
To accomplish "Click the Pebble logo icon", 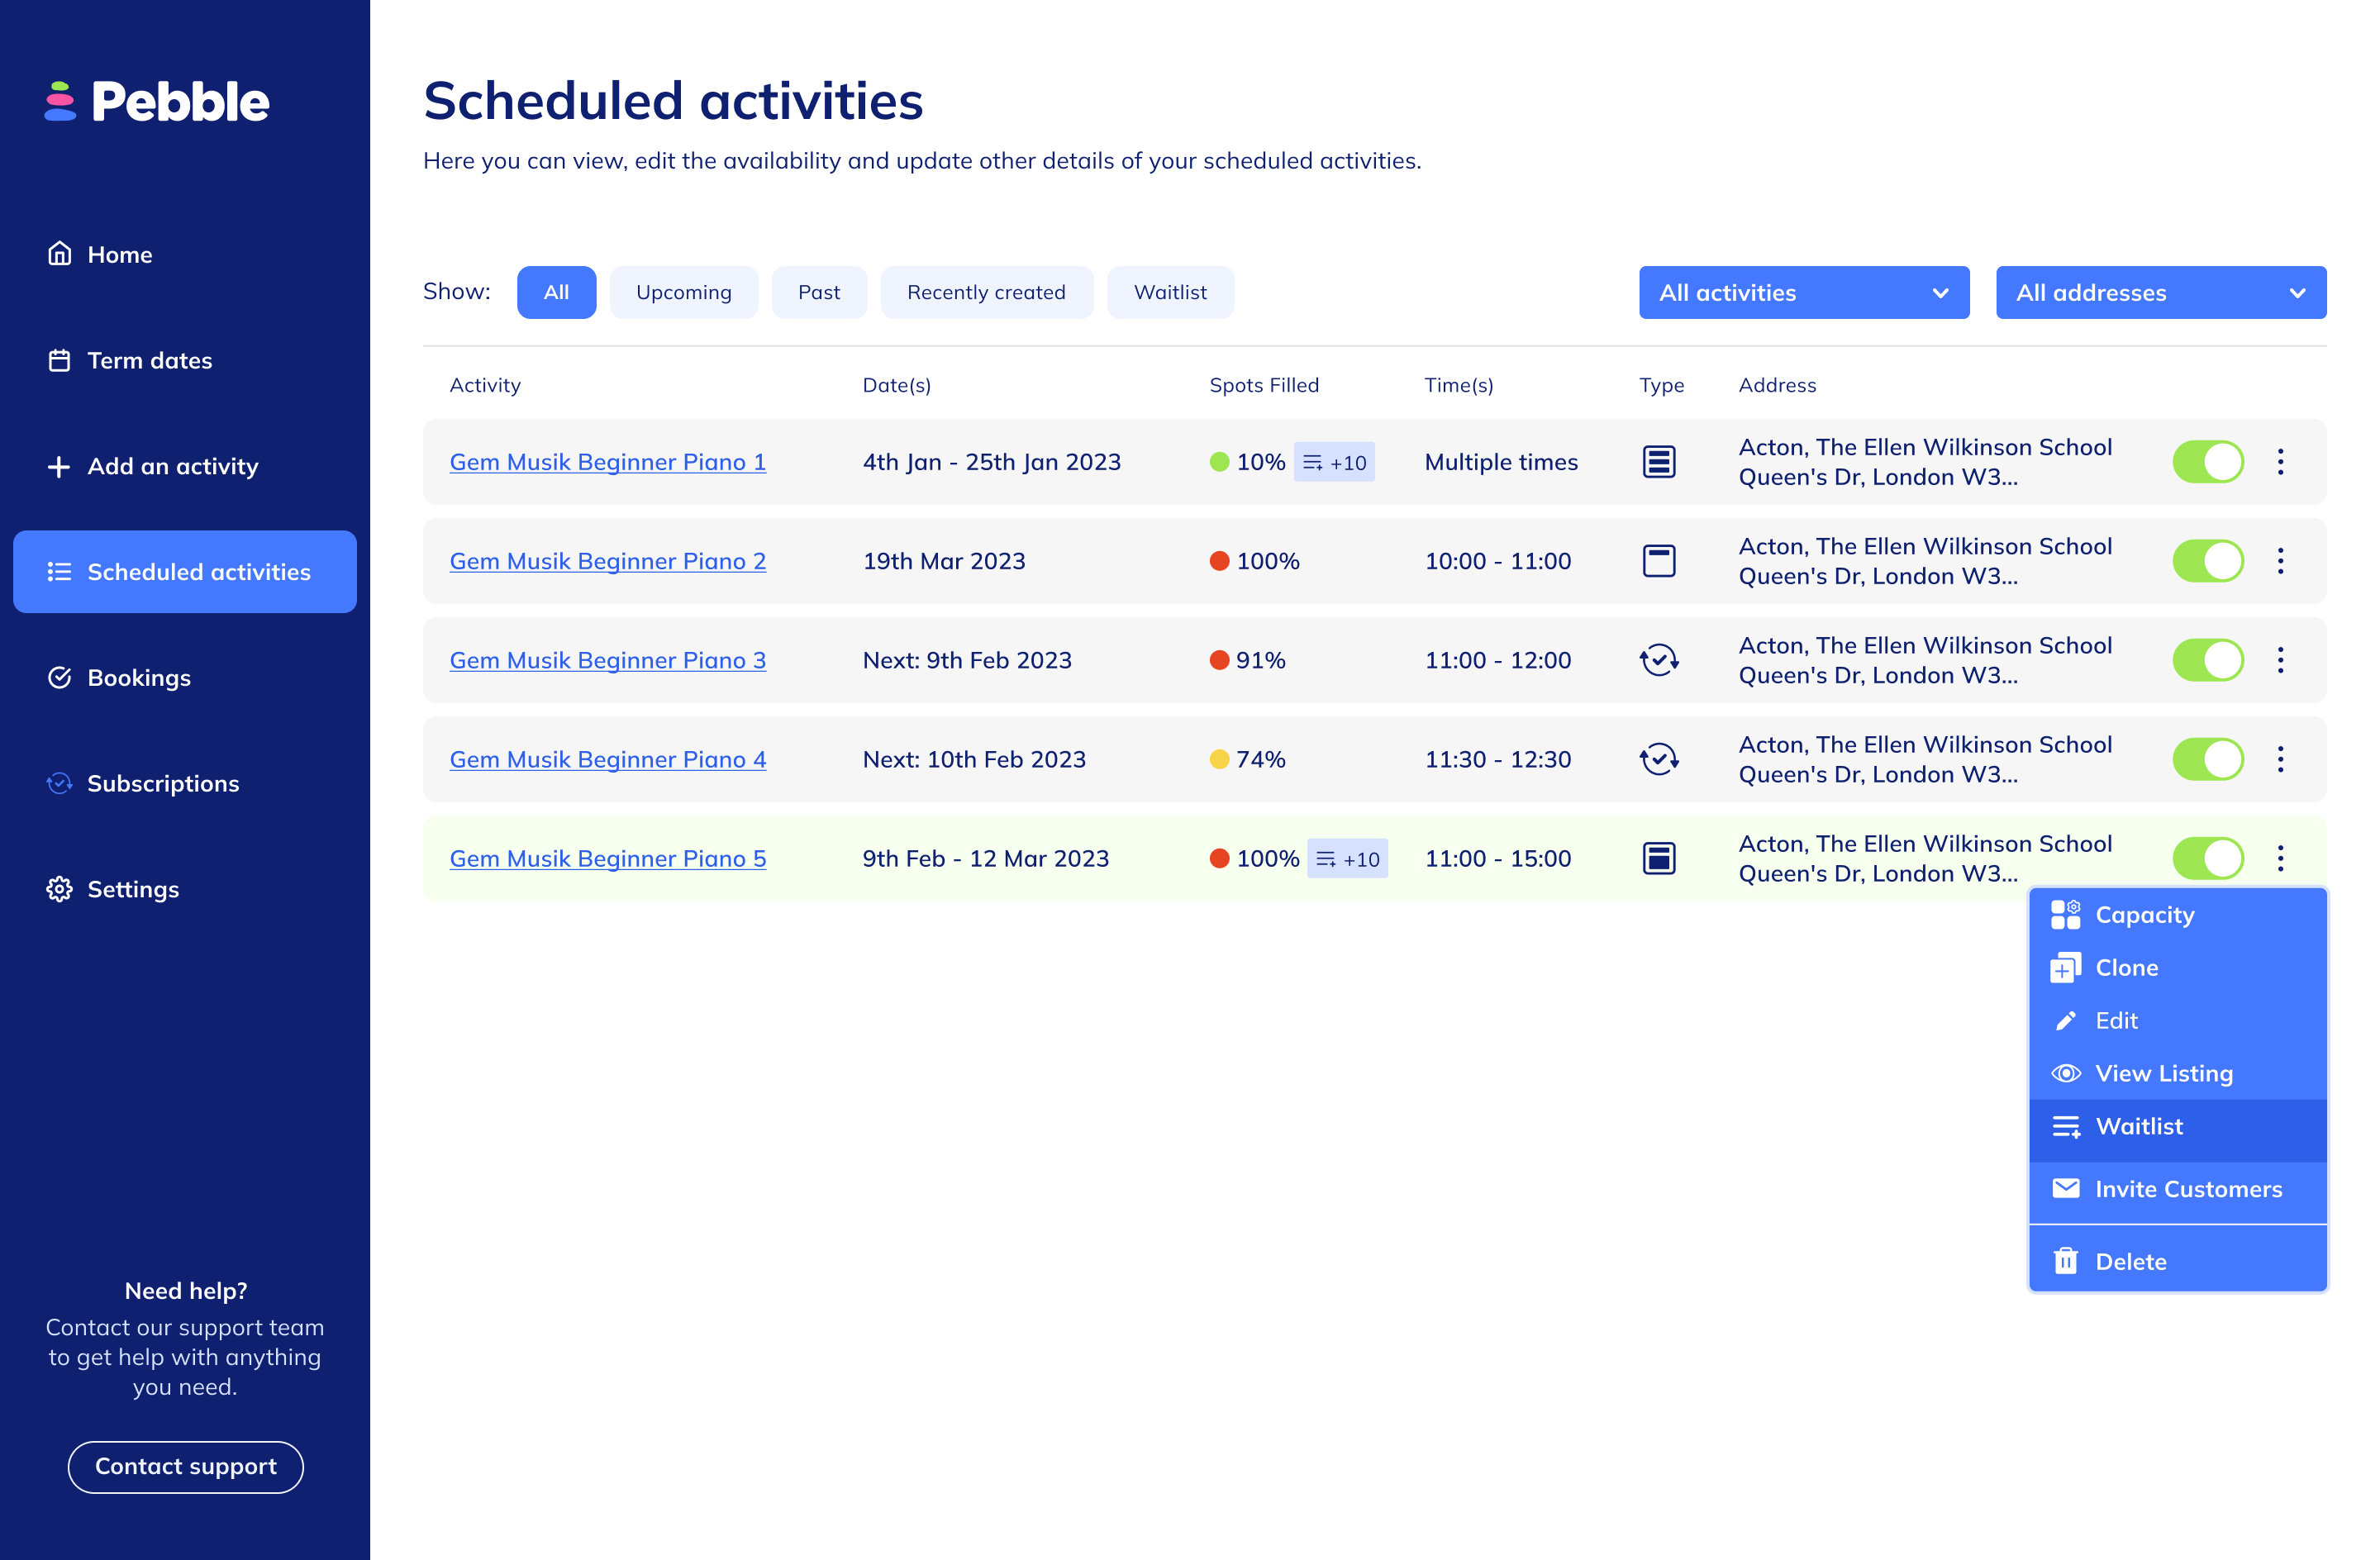I will [x=60, y=102].
